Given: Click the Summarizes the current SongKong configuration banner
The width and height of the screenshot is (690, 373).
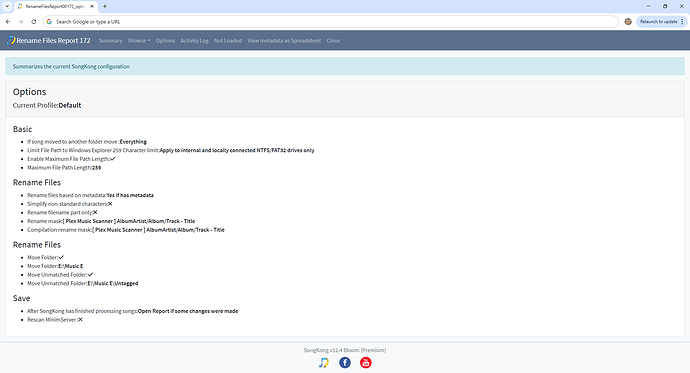Looking at the screenshot, I should click(345, 66).
